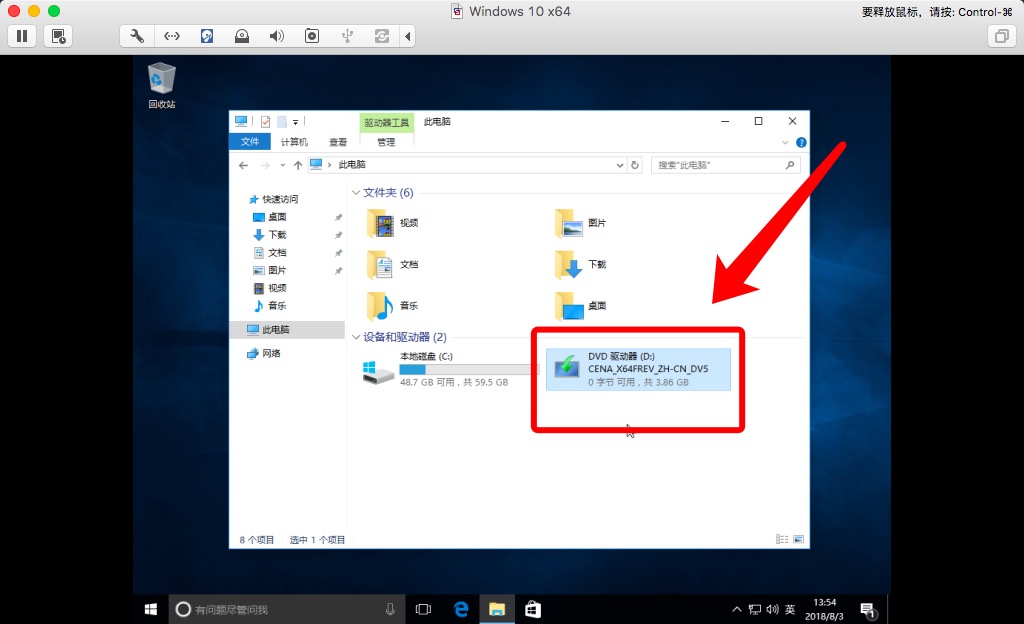Select the 驱动器工具 contextual tab
The image size is (1024, 624).
386,123
